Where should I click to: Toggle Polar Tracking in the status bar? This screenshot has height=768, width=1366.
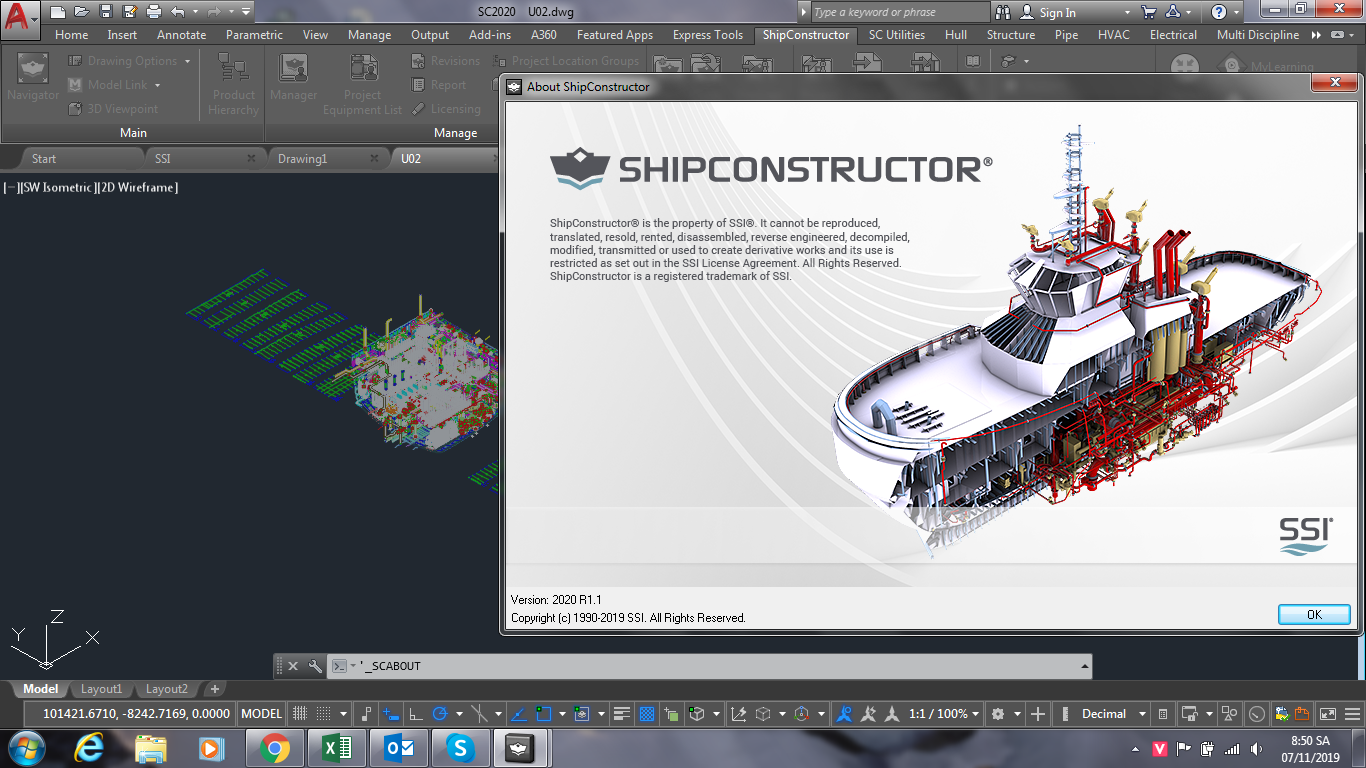point(439,714)
